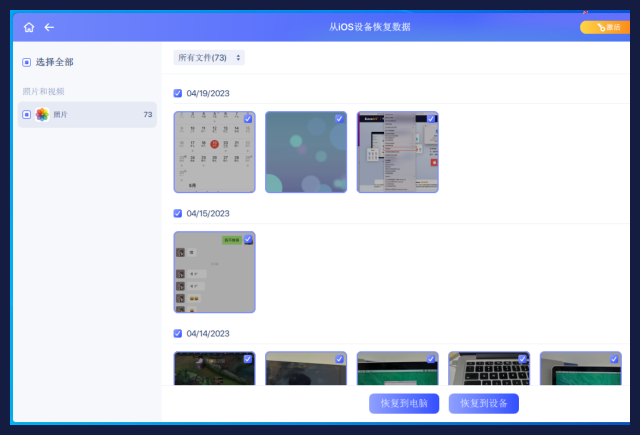Image resolution: width=640 pixels, height=435 pixels.
Task: Select the calendar screenshot thumbnail
Action: [214, 152]
